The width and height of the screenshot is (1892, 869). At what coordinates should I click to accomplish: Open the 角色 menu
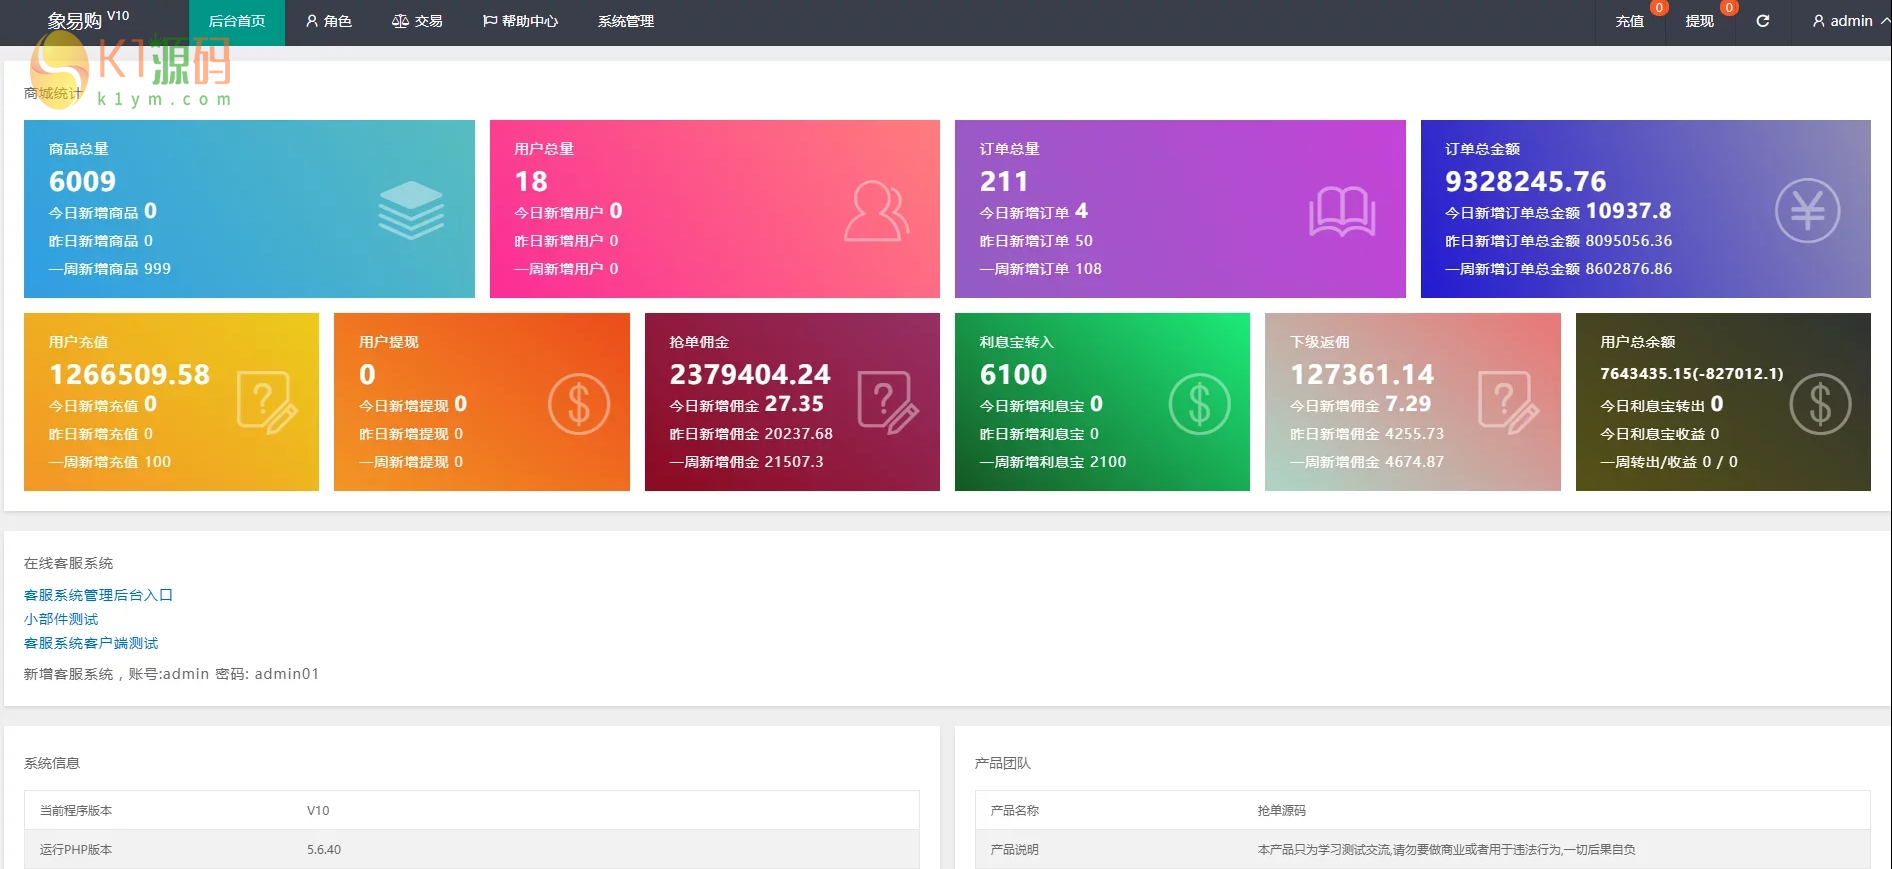[328, 21]
